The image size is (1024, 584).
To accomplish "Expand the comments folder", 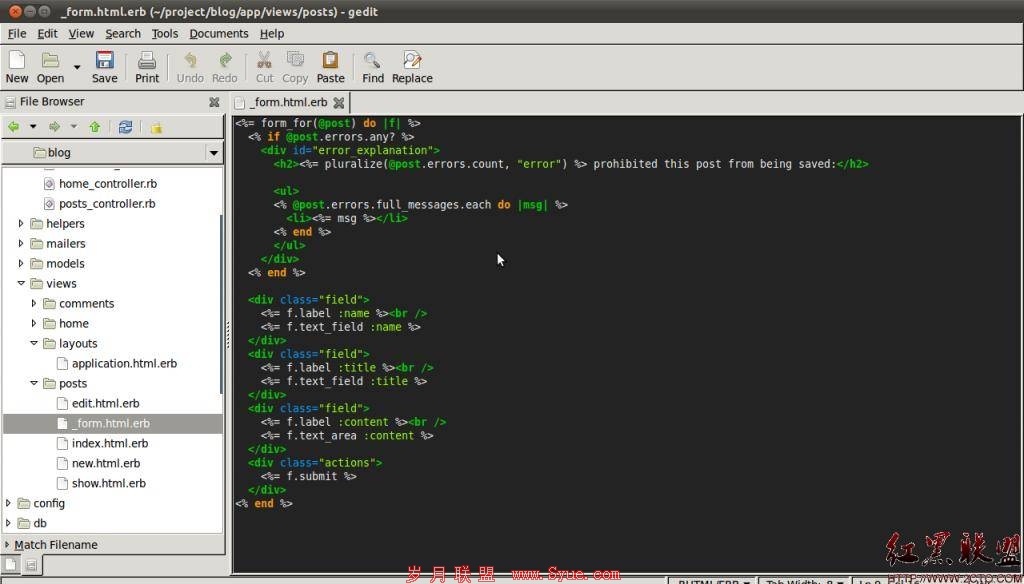I will click(x=34, y=303).
